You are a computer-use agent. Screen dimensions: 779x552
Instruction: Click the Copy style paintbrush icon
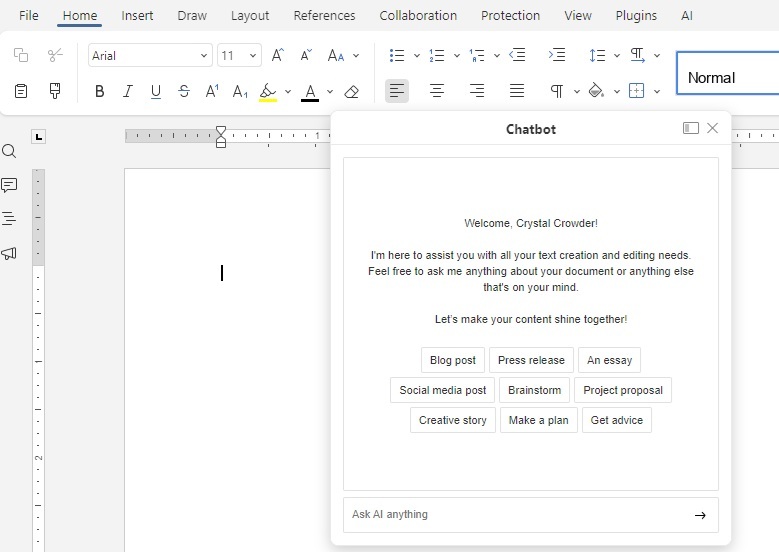pyautogui.click(x=55, y=91)
